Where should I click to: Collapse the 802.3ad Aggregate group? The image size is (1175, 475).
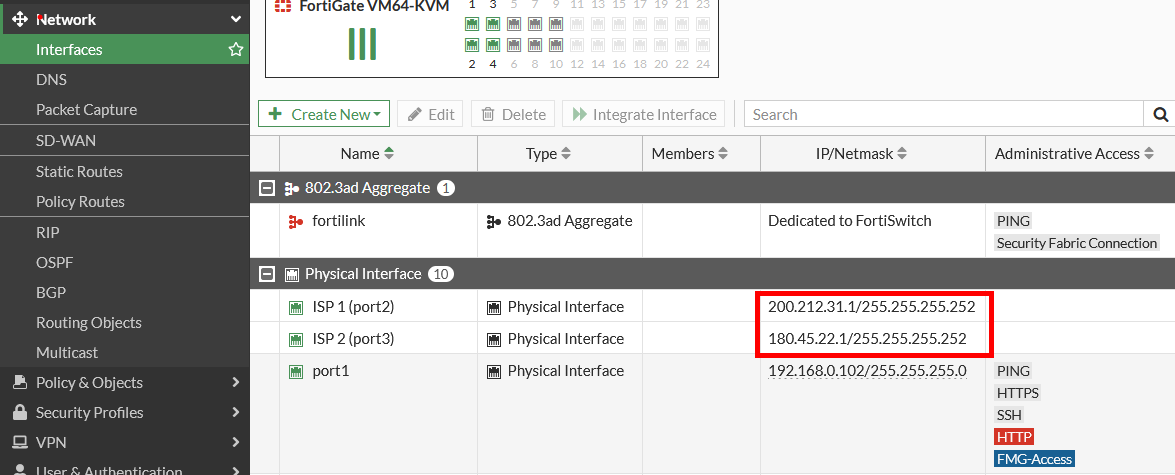[x=266, y=188]
